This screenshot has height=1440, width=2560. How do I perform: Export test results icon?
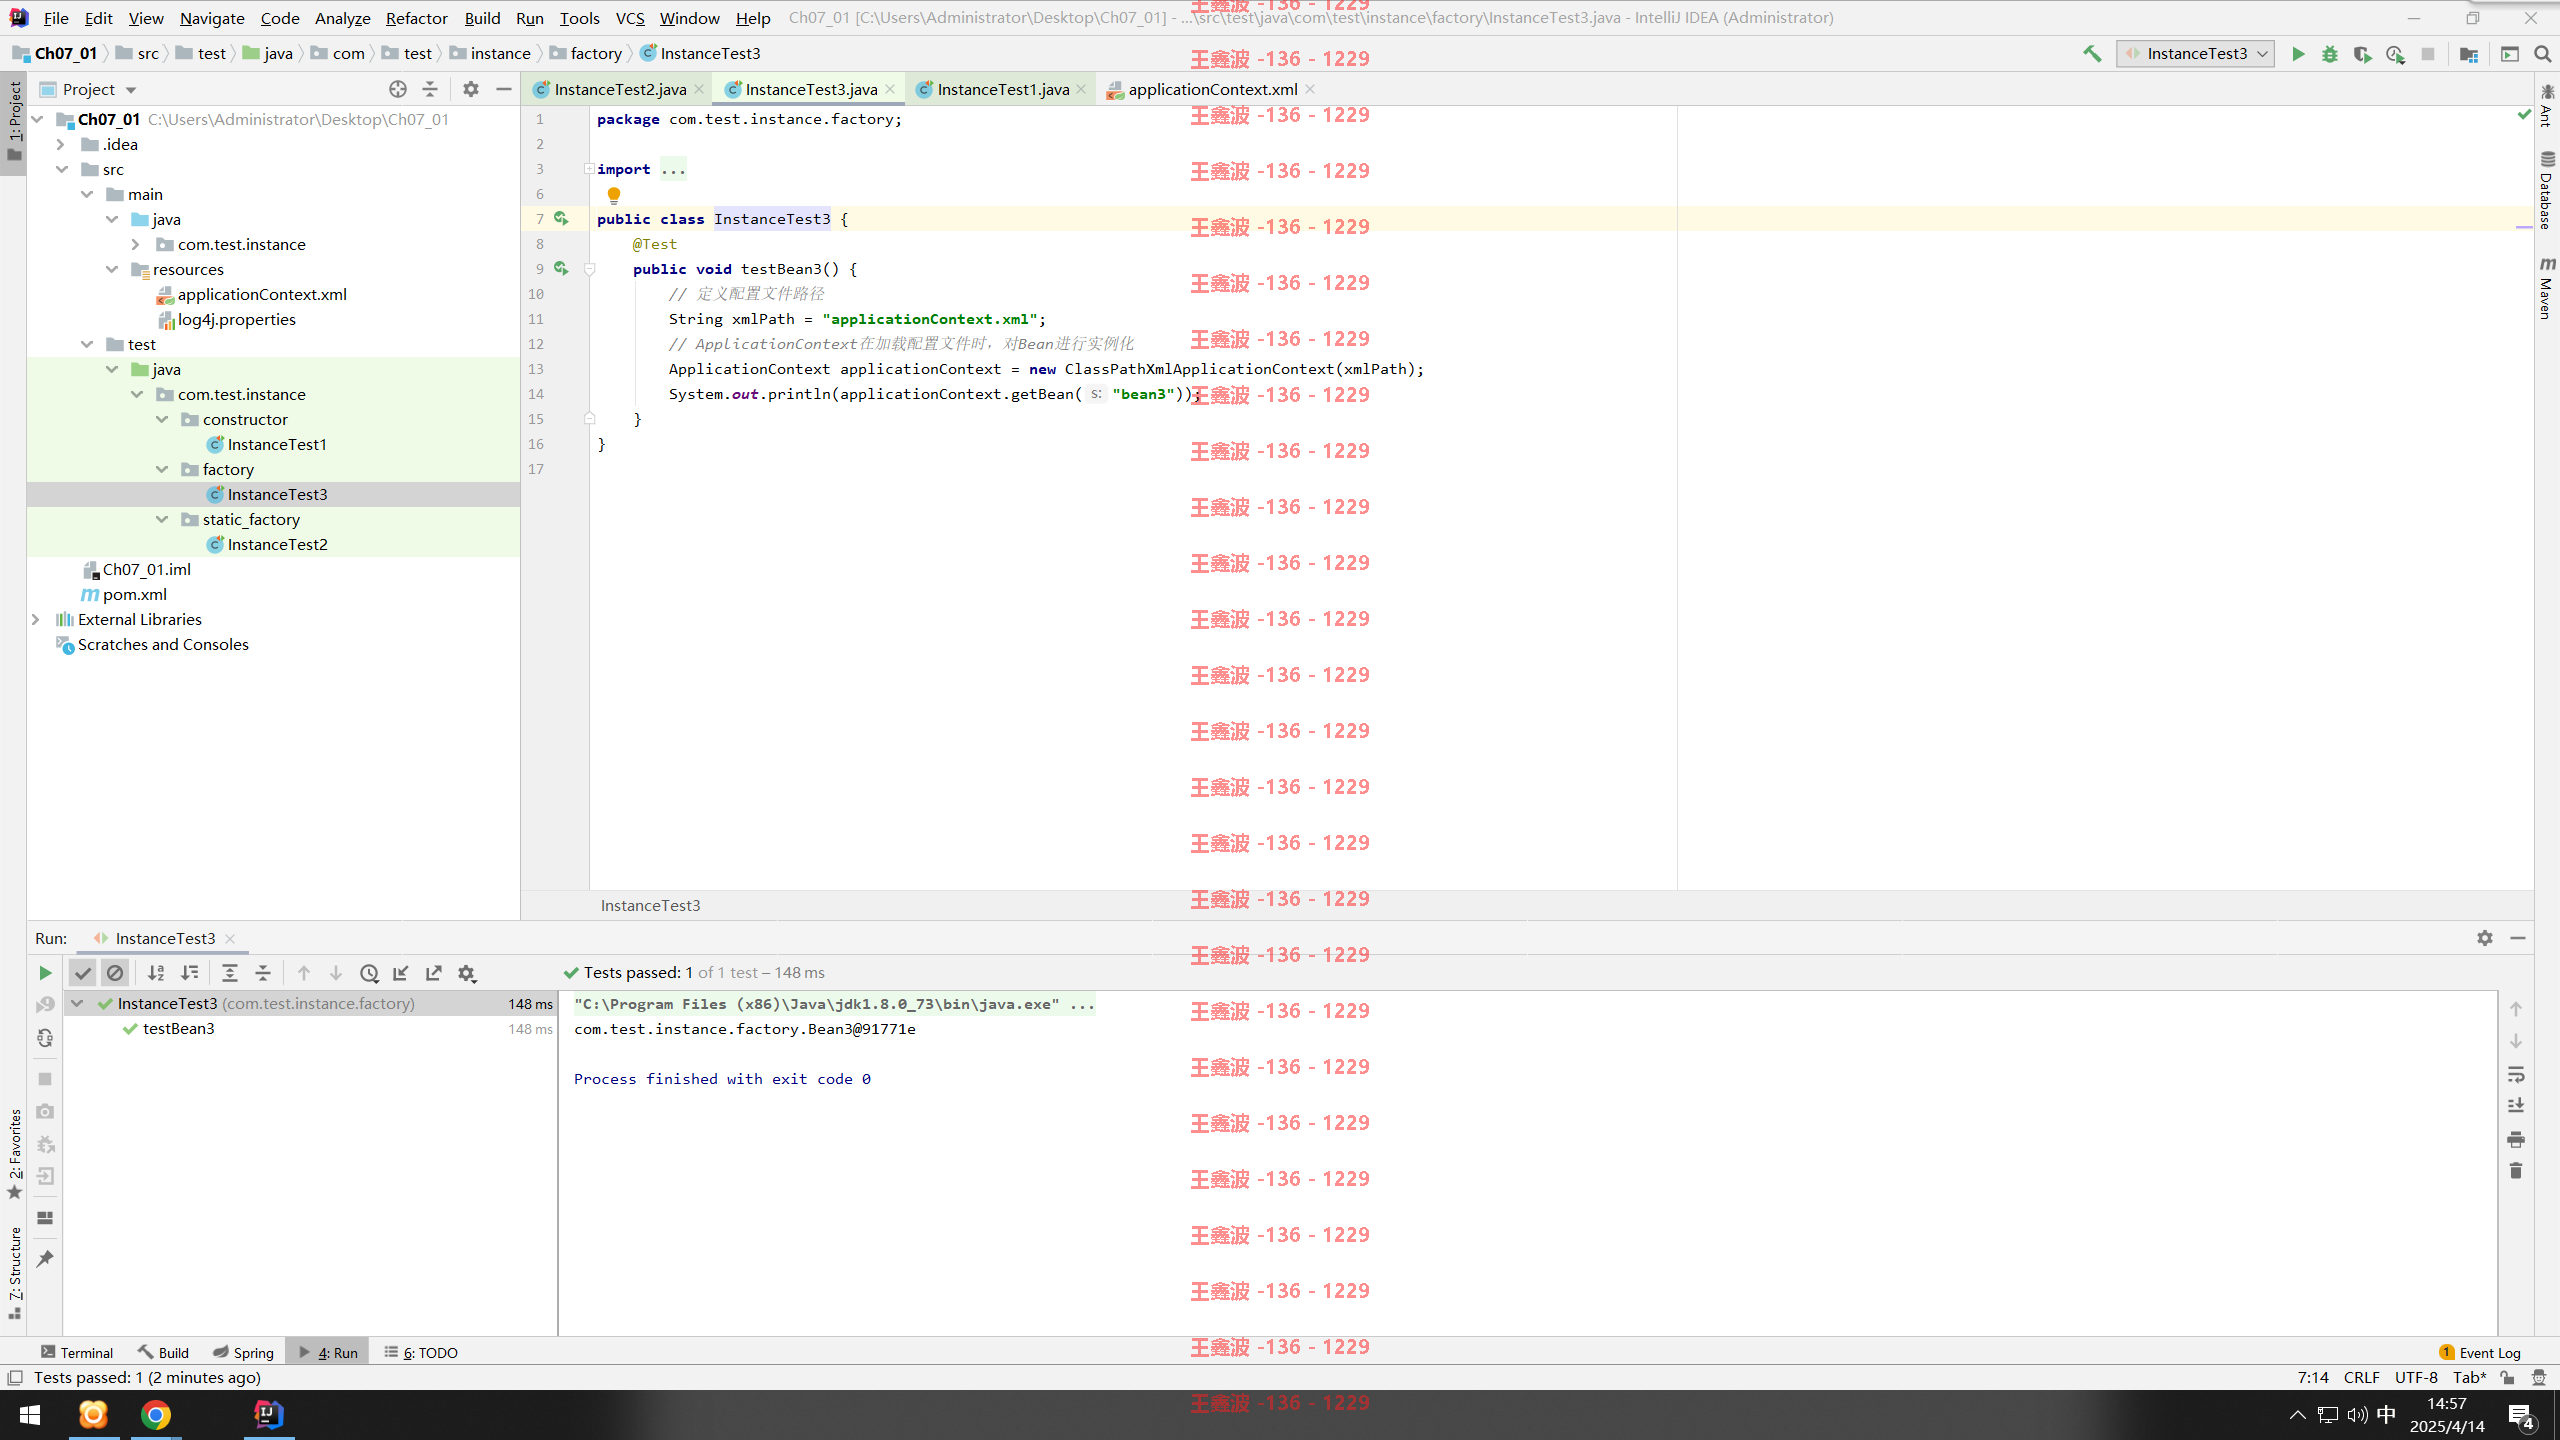[x=434, y=973]
